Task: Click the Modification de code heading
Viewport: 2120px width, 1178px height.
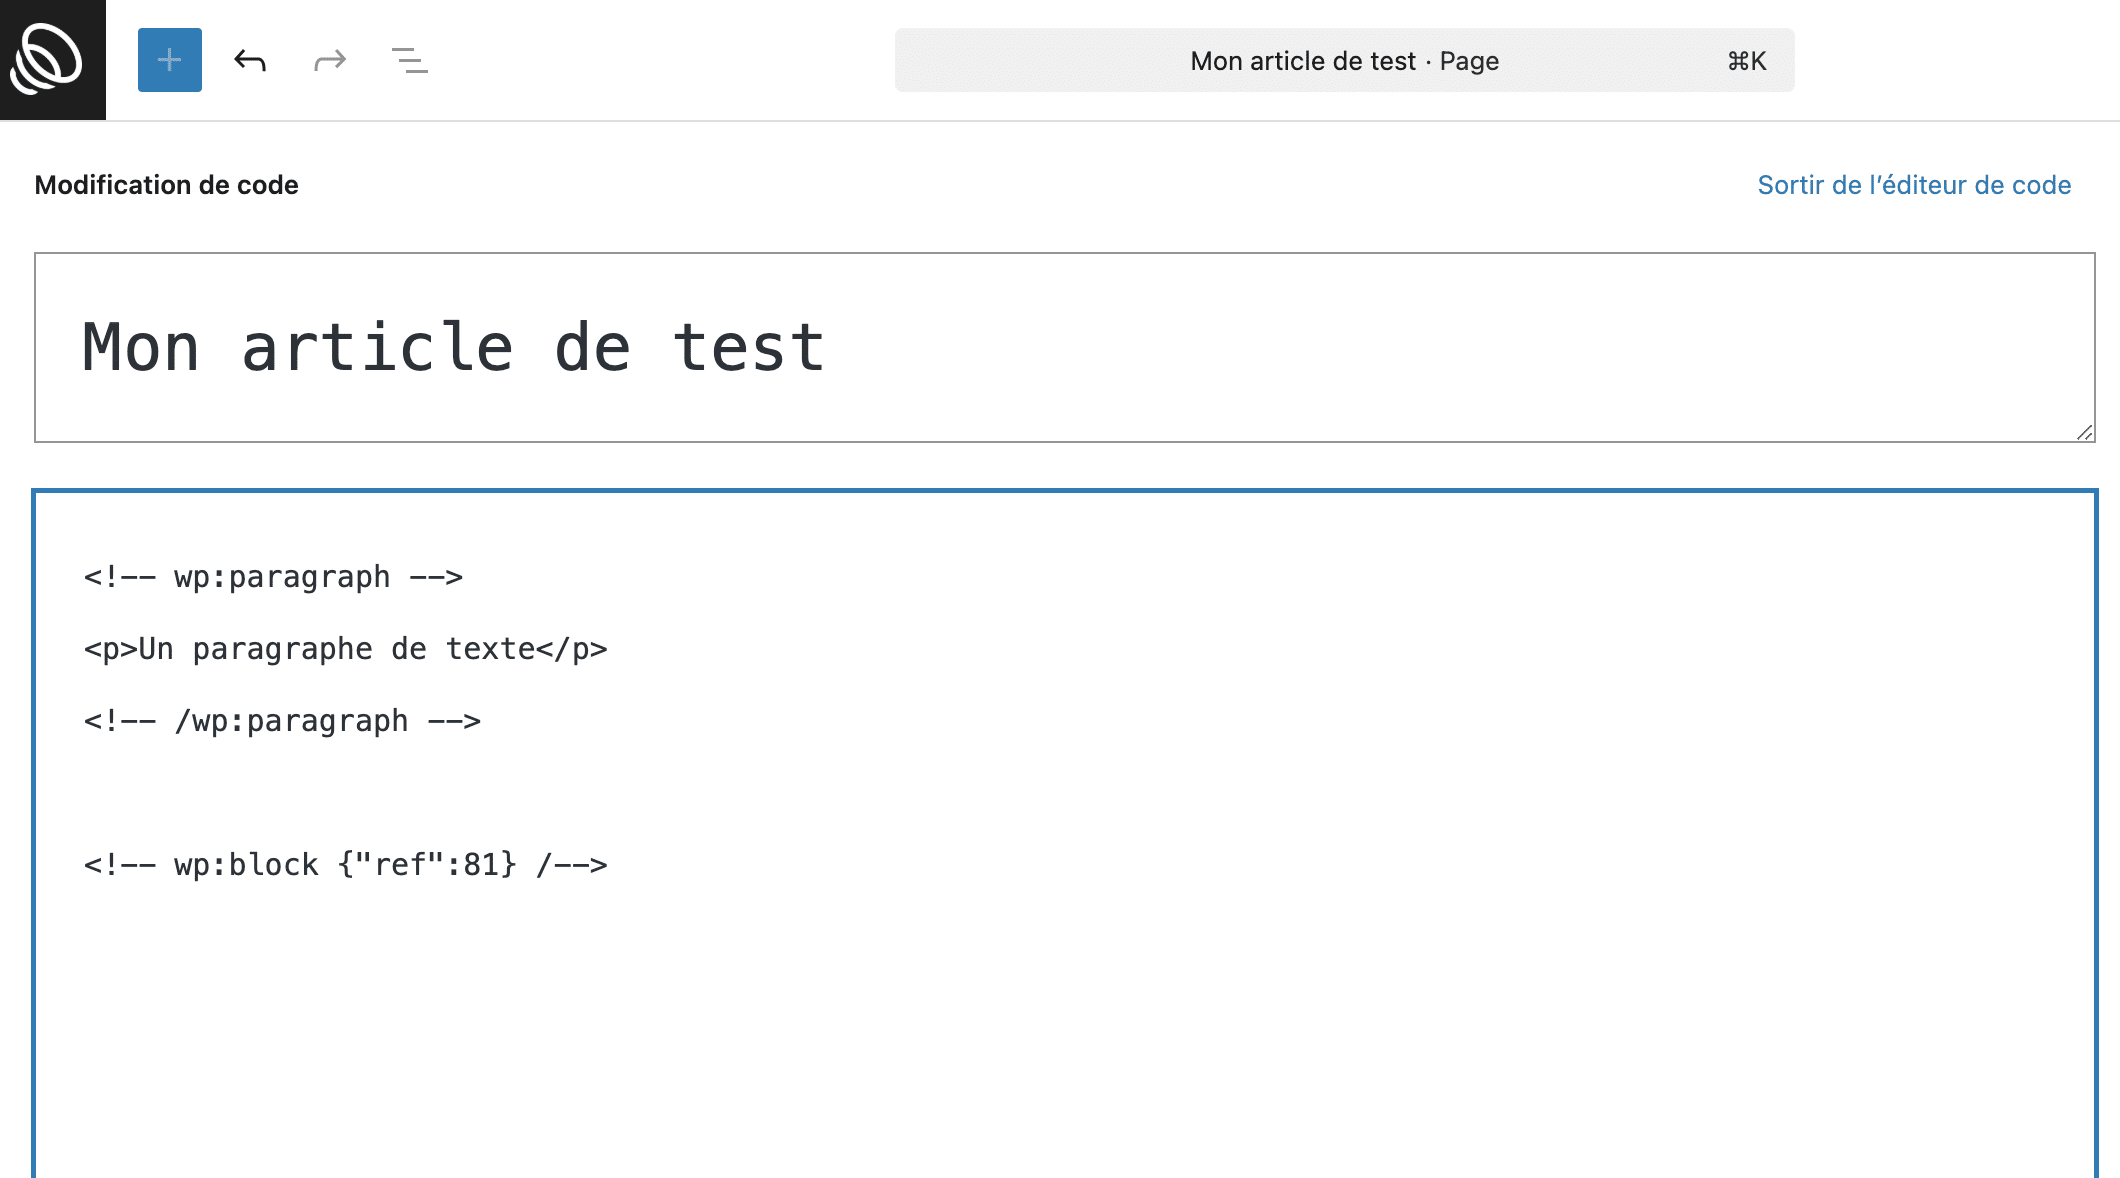Action: click(166, 185)
